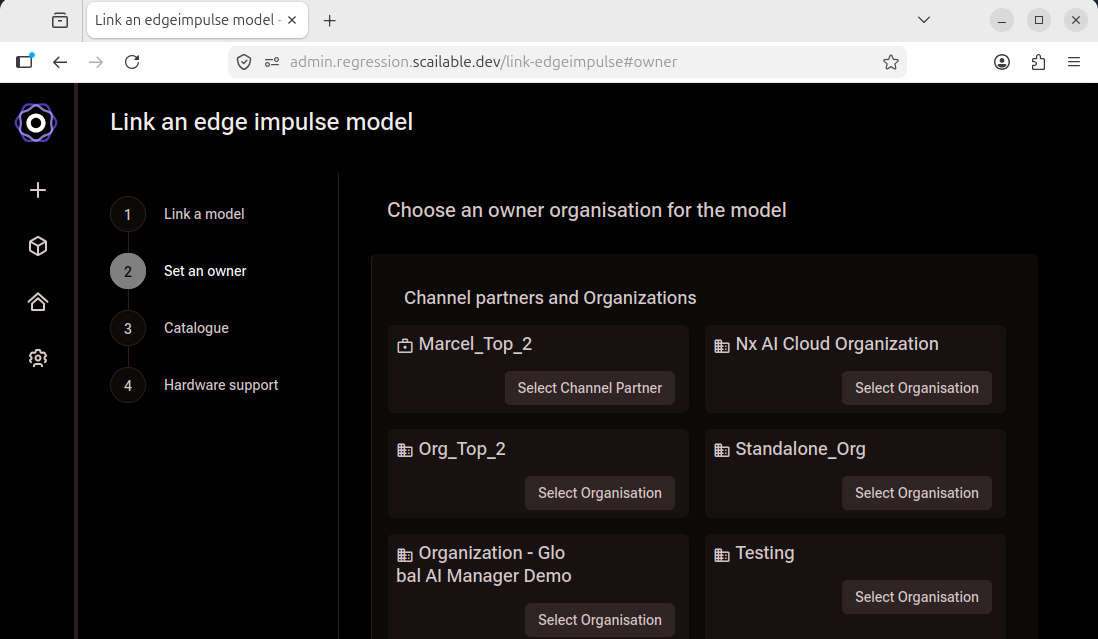The width and height of the screenshot is (1098, 639).
Task: Click 'Channel partners and Organizations' heading
Action: pos(550,298)
